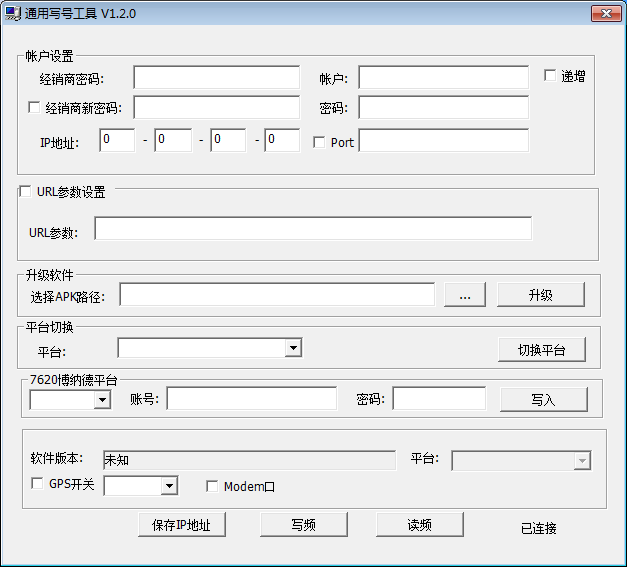Click the 切换平台 button
This screenshot has width=627, height=567.
(542, 350)
